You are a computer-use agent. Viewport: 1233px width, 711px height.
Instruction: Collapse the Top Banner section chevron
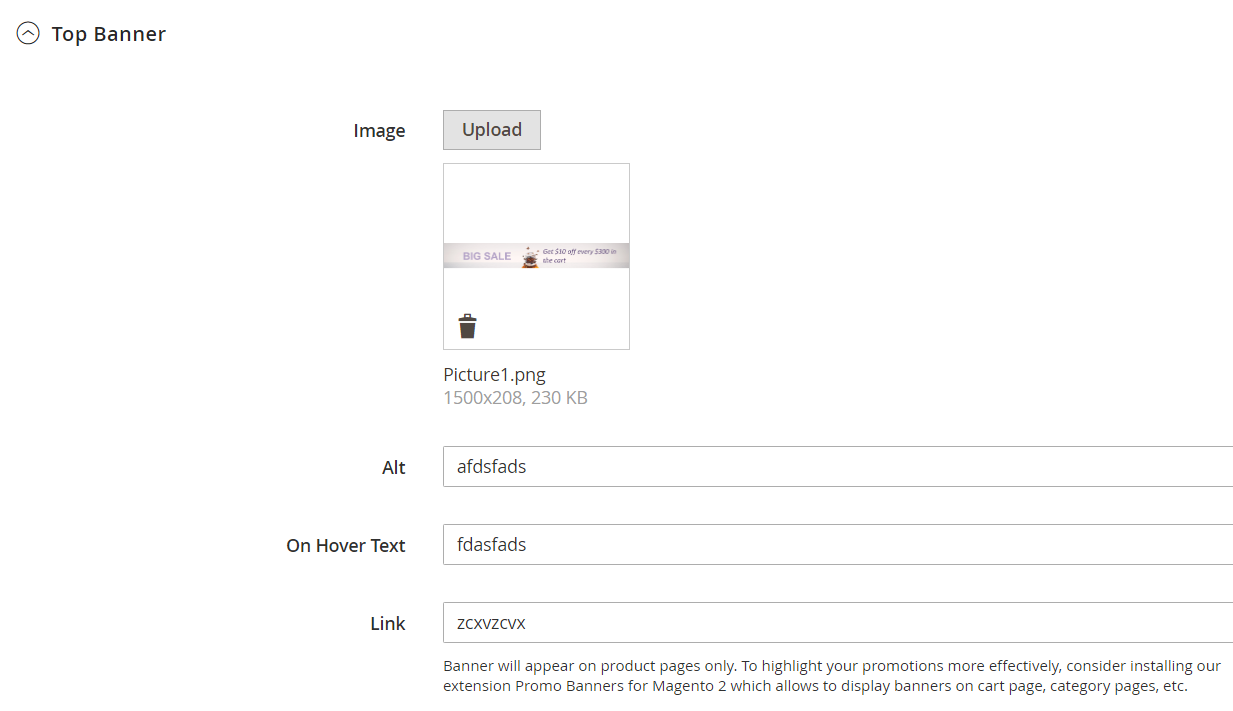point(28,34)
